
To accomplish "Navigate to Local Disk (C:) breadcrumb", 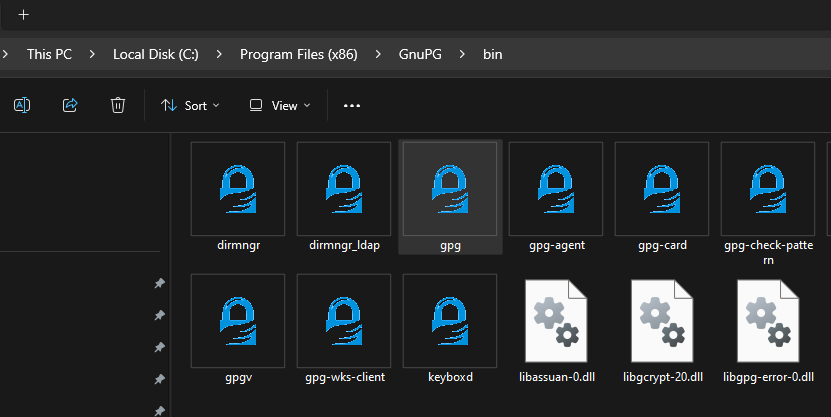I will pos(156,54).
